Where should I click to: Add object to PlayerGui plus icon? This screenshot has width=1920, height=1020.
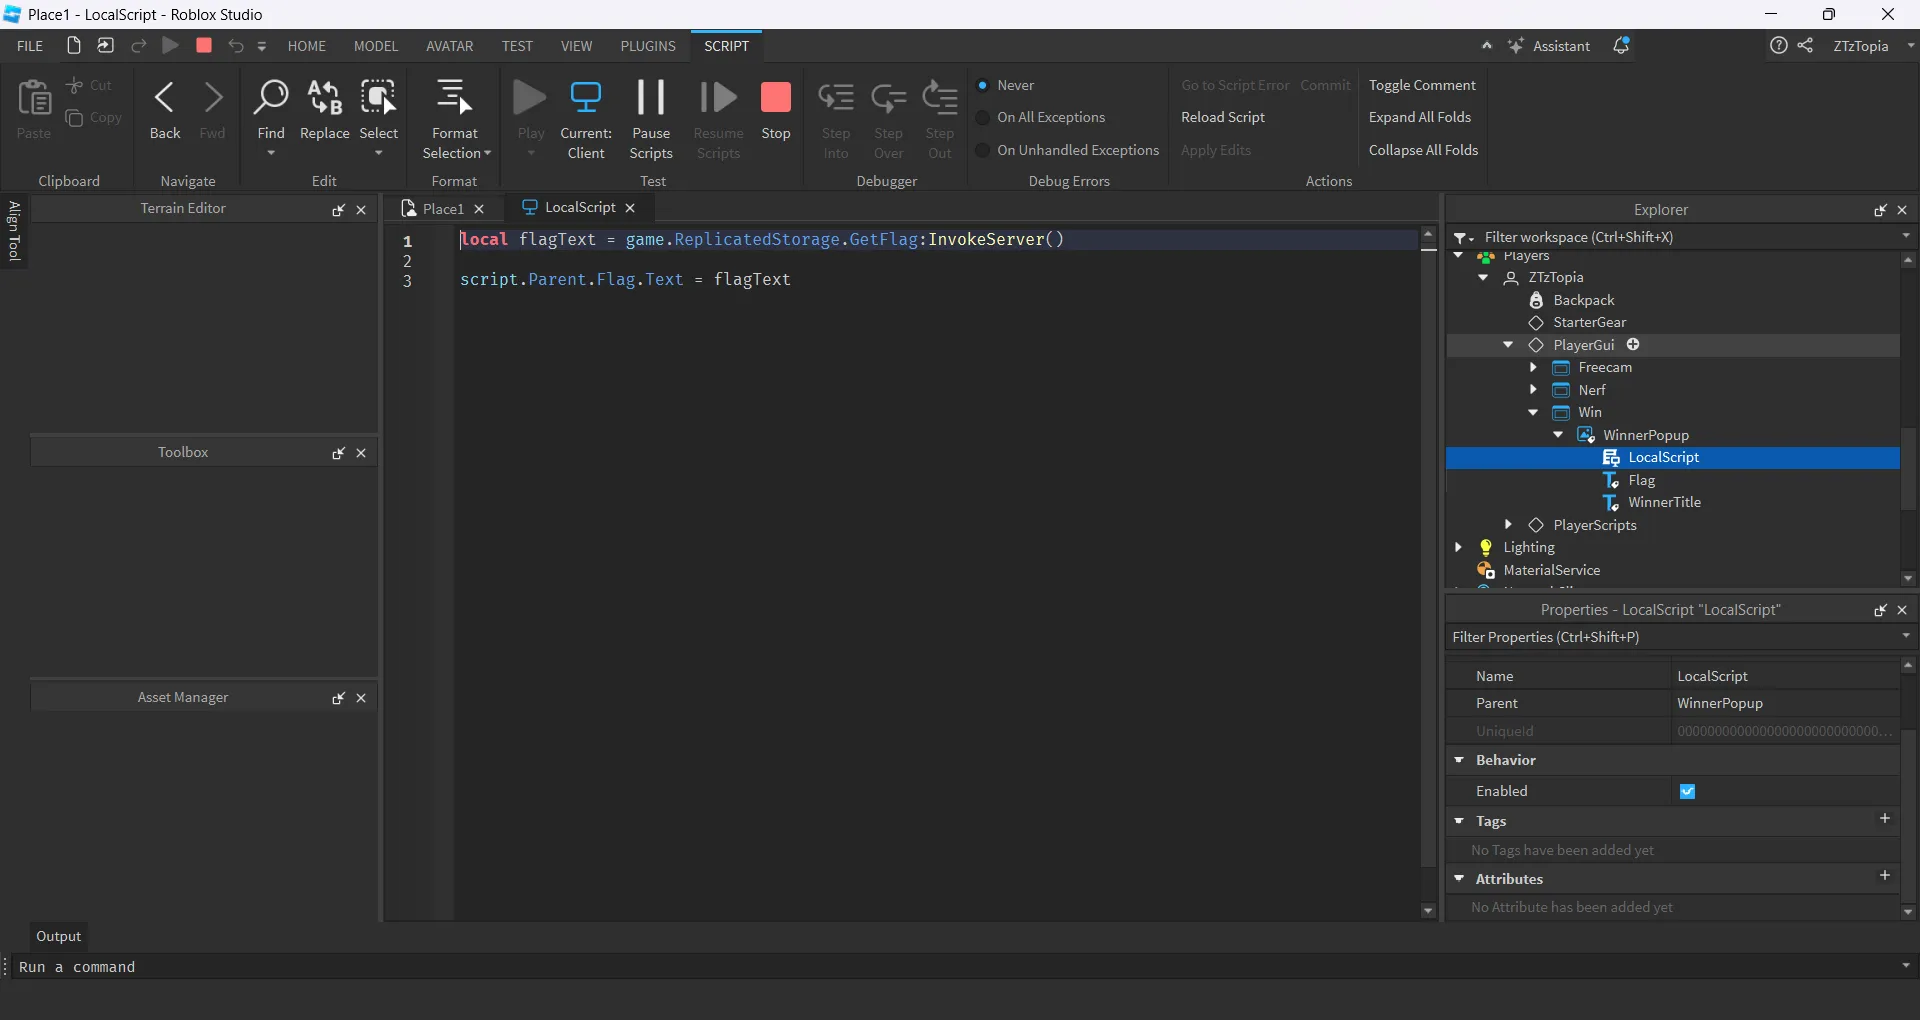click(1633, 345)
